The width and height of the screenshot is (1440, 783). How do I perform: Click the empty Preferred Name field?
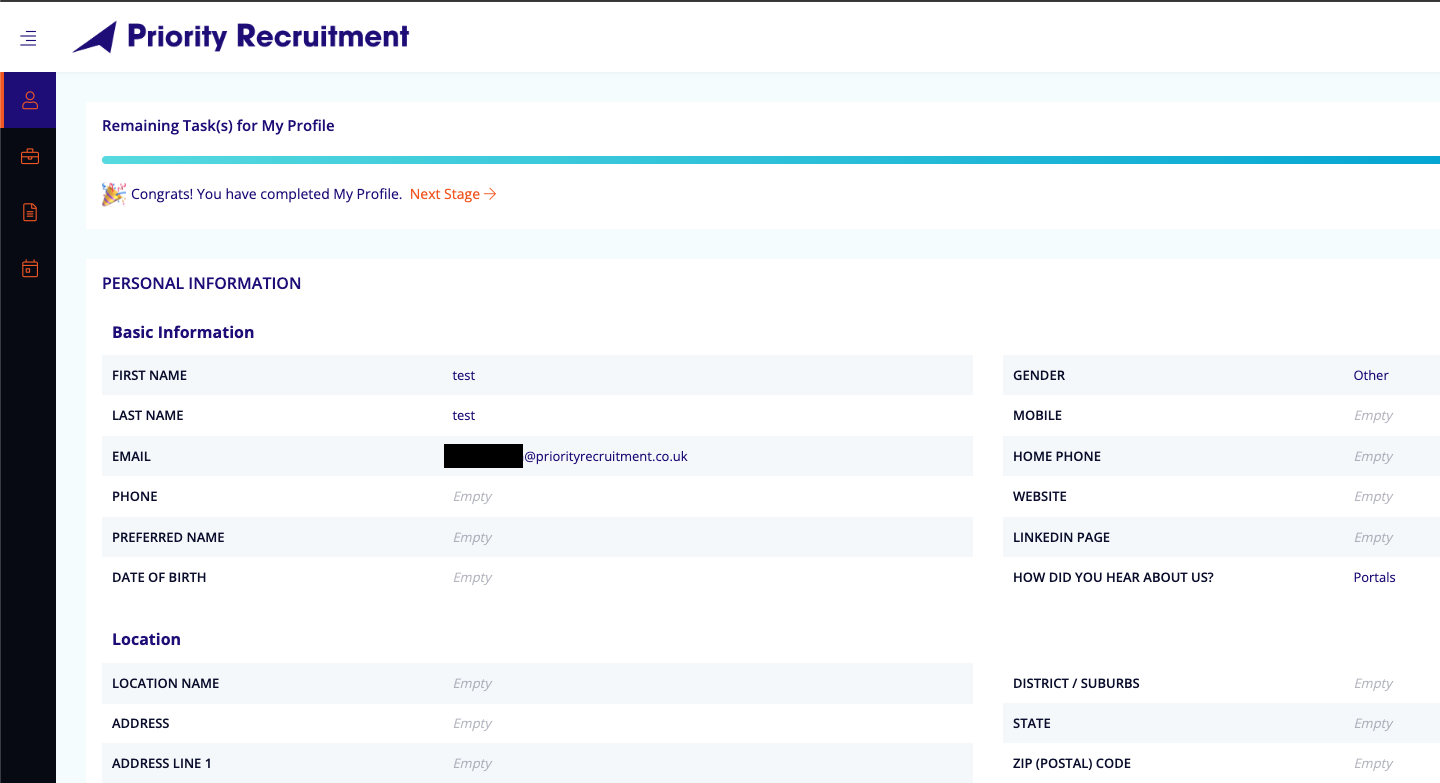(472, 537)
